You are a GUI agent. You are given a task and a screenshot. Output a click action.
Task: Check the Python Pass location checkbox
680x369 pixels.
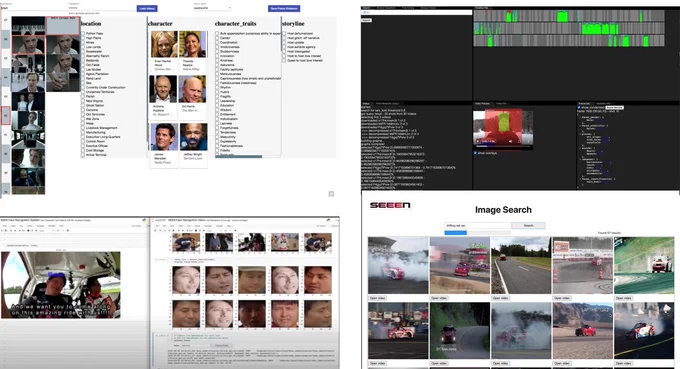pyautogui.click(x=83, y=33)
